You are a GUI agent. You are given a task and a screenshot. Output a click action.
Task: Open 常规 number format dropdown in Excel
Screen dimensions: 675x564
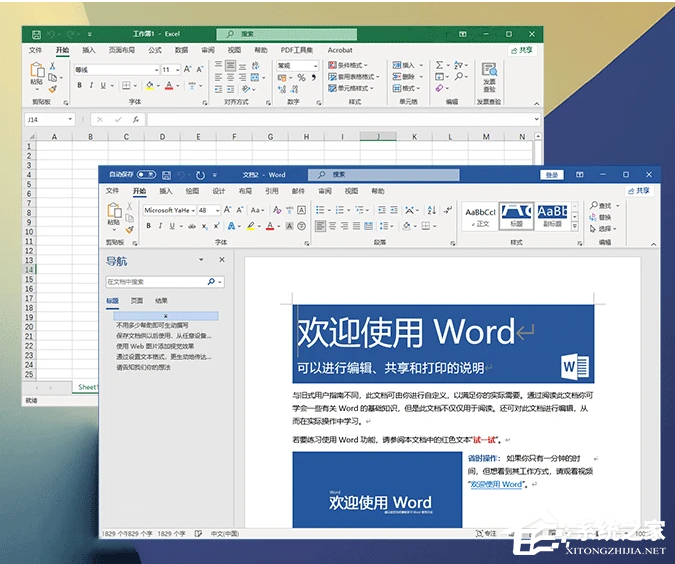pos(315,66)
